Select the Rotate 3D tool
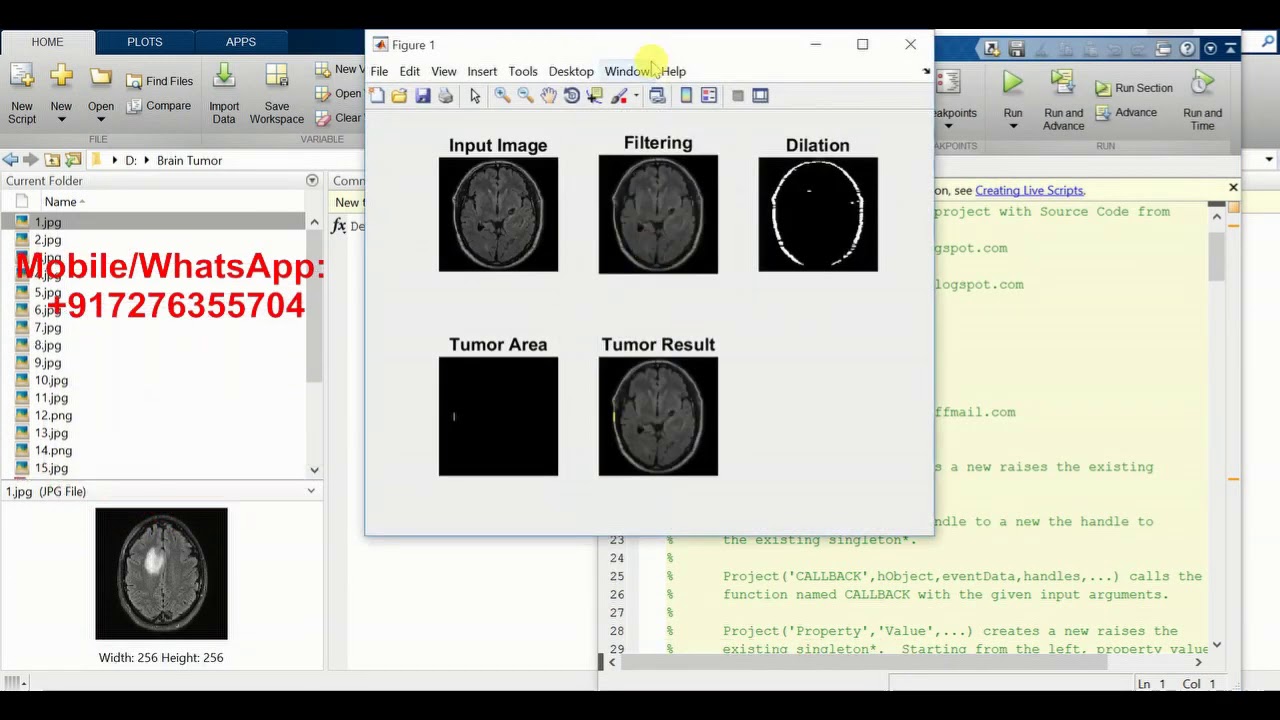Screen dimensions: 1280x720 click(571, 95)
